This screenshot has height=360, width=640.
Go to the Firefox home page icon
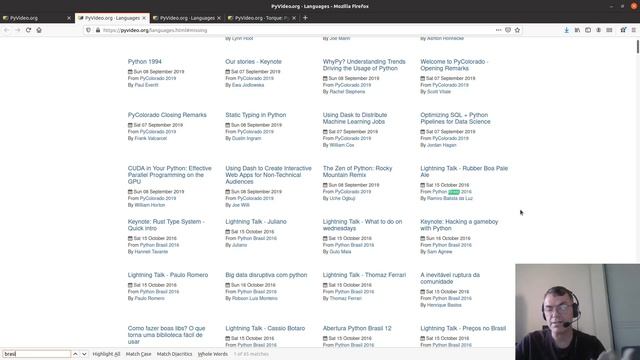click(x=39, y=30)
